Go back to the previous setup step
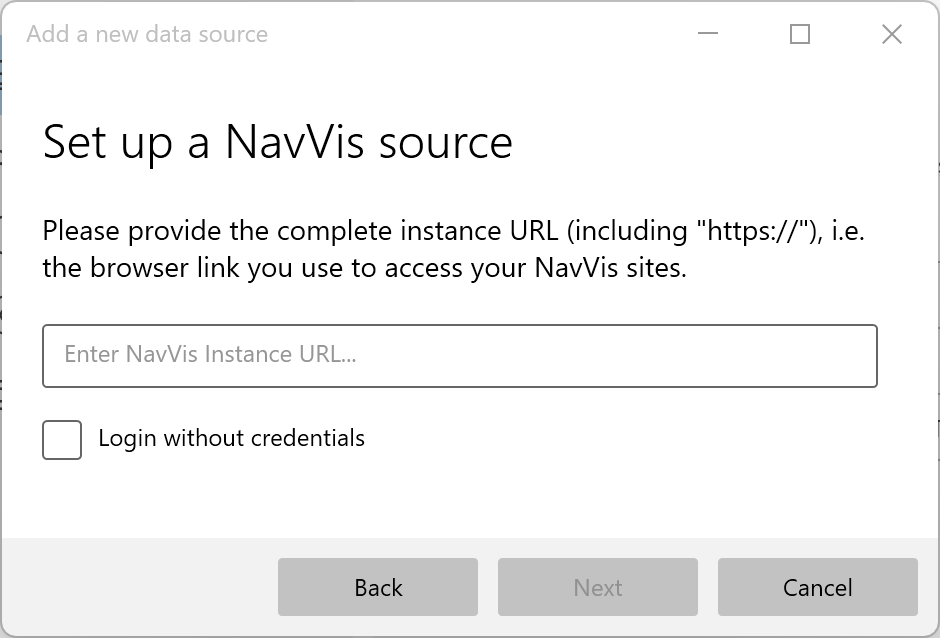The image size is (940, 638). coord(378,587)
